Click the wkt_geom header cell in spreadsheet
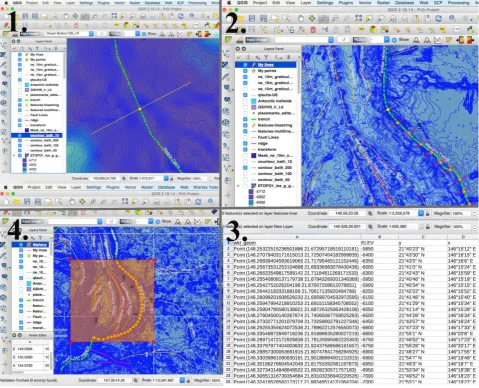This screenshot has width=479, height=388. 296,243
